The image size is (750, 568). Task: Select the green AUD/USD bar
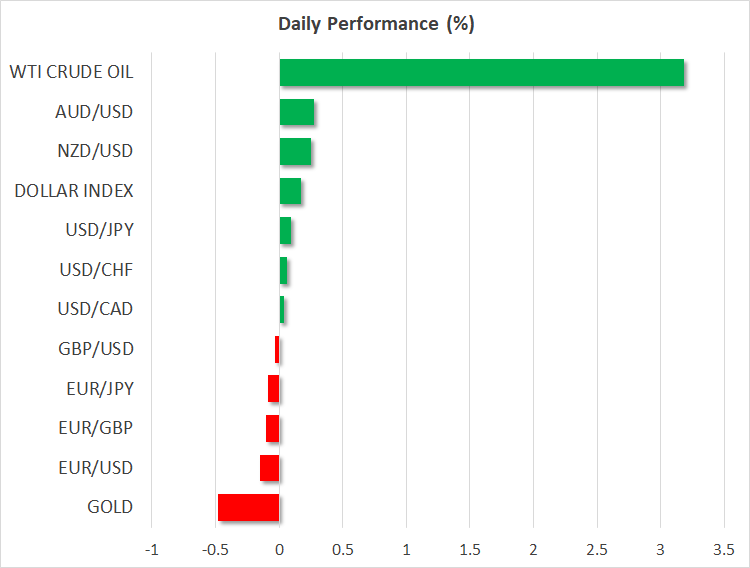pos(297,112)
